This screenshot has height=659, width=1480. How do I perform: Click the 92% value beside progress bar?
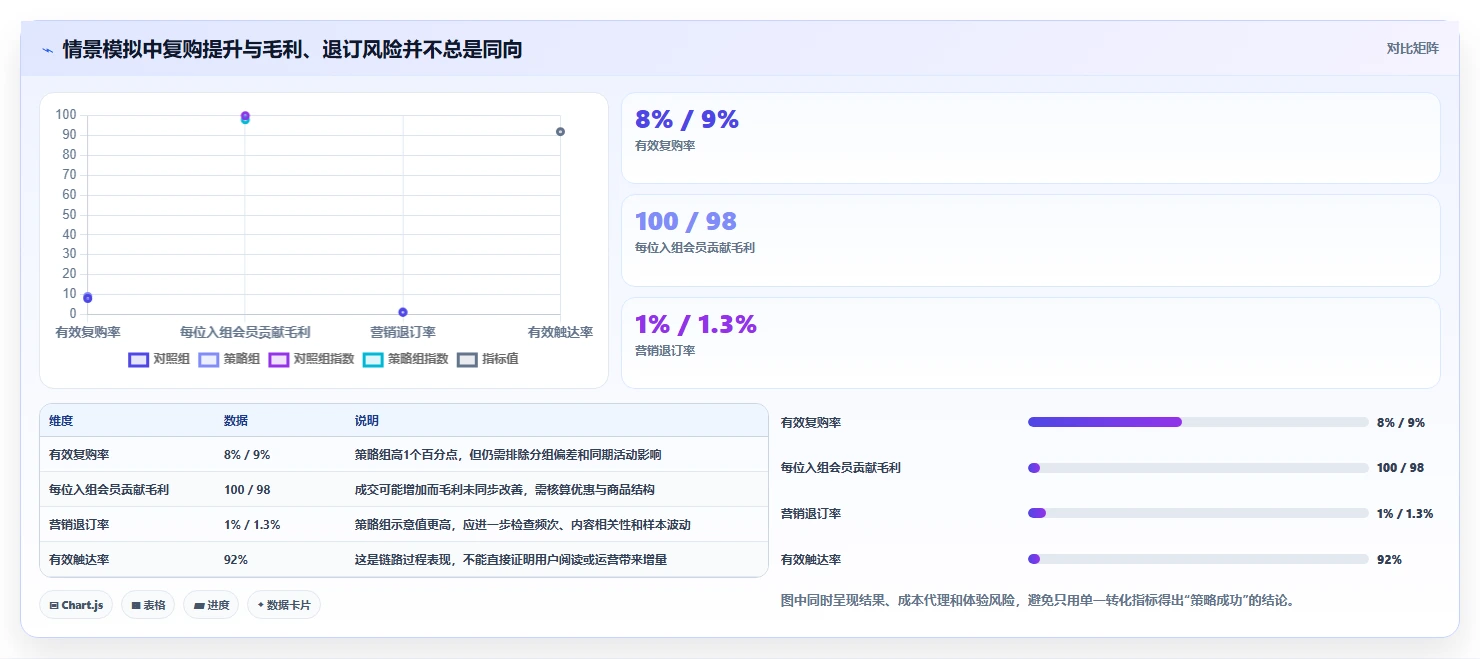point(1389,560)
